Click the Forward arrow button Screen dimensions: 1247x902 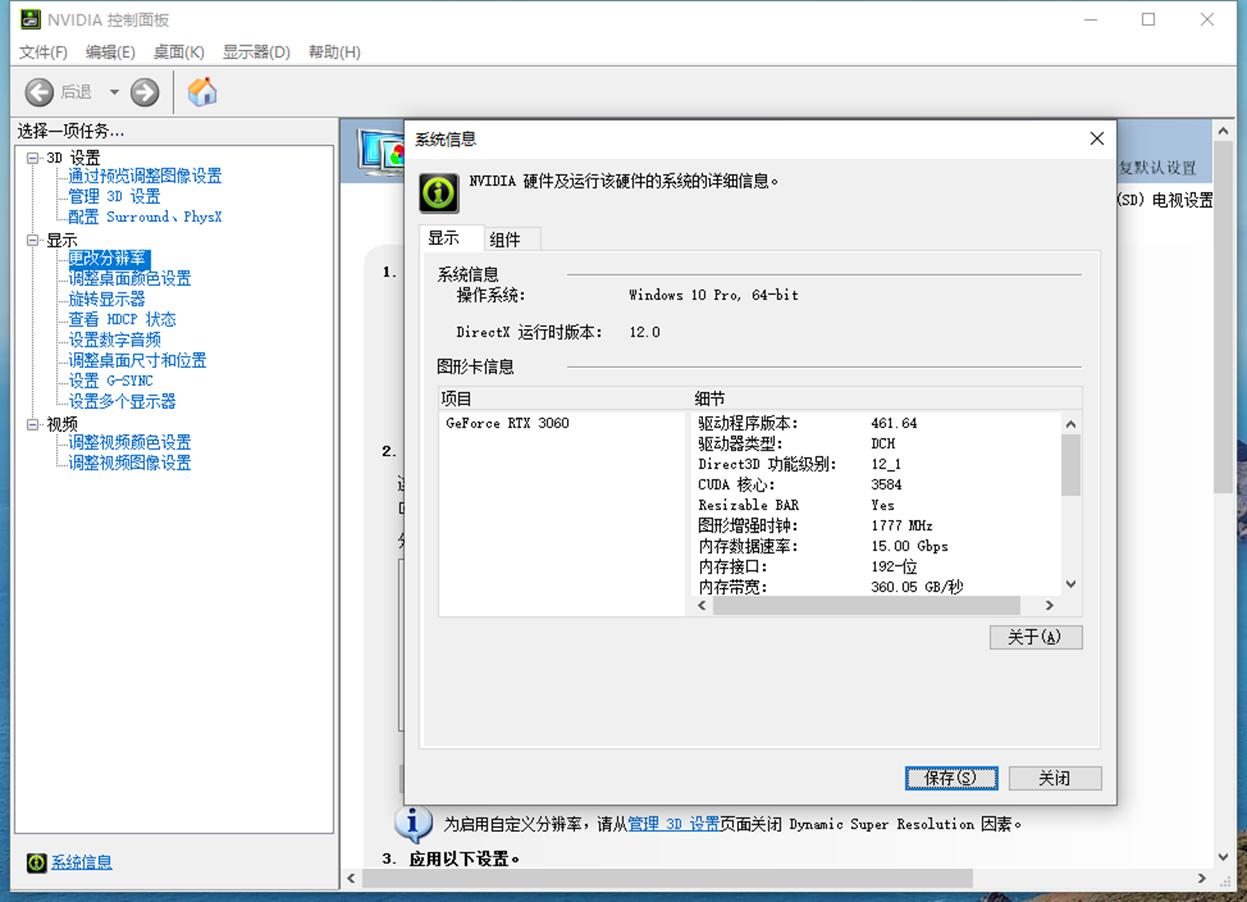click(145, 92)
